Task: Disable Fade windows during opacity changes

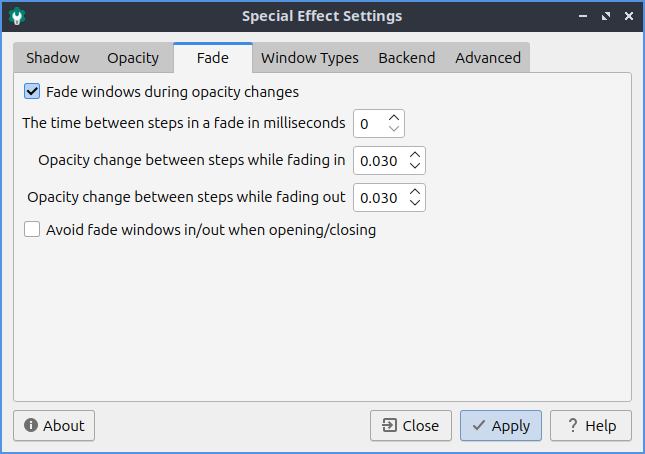Action: [32, 92]
